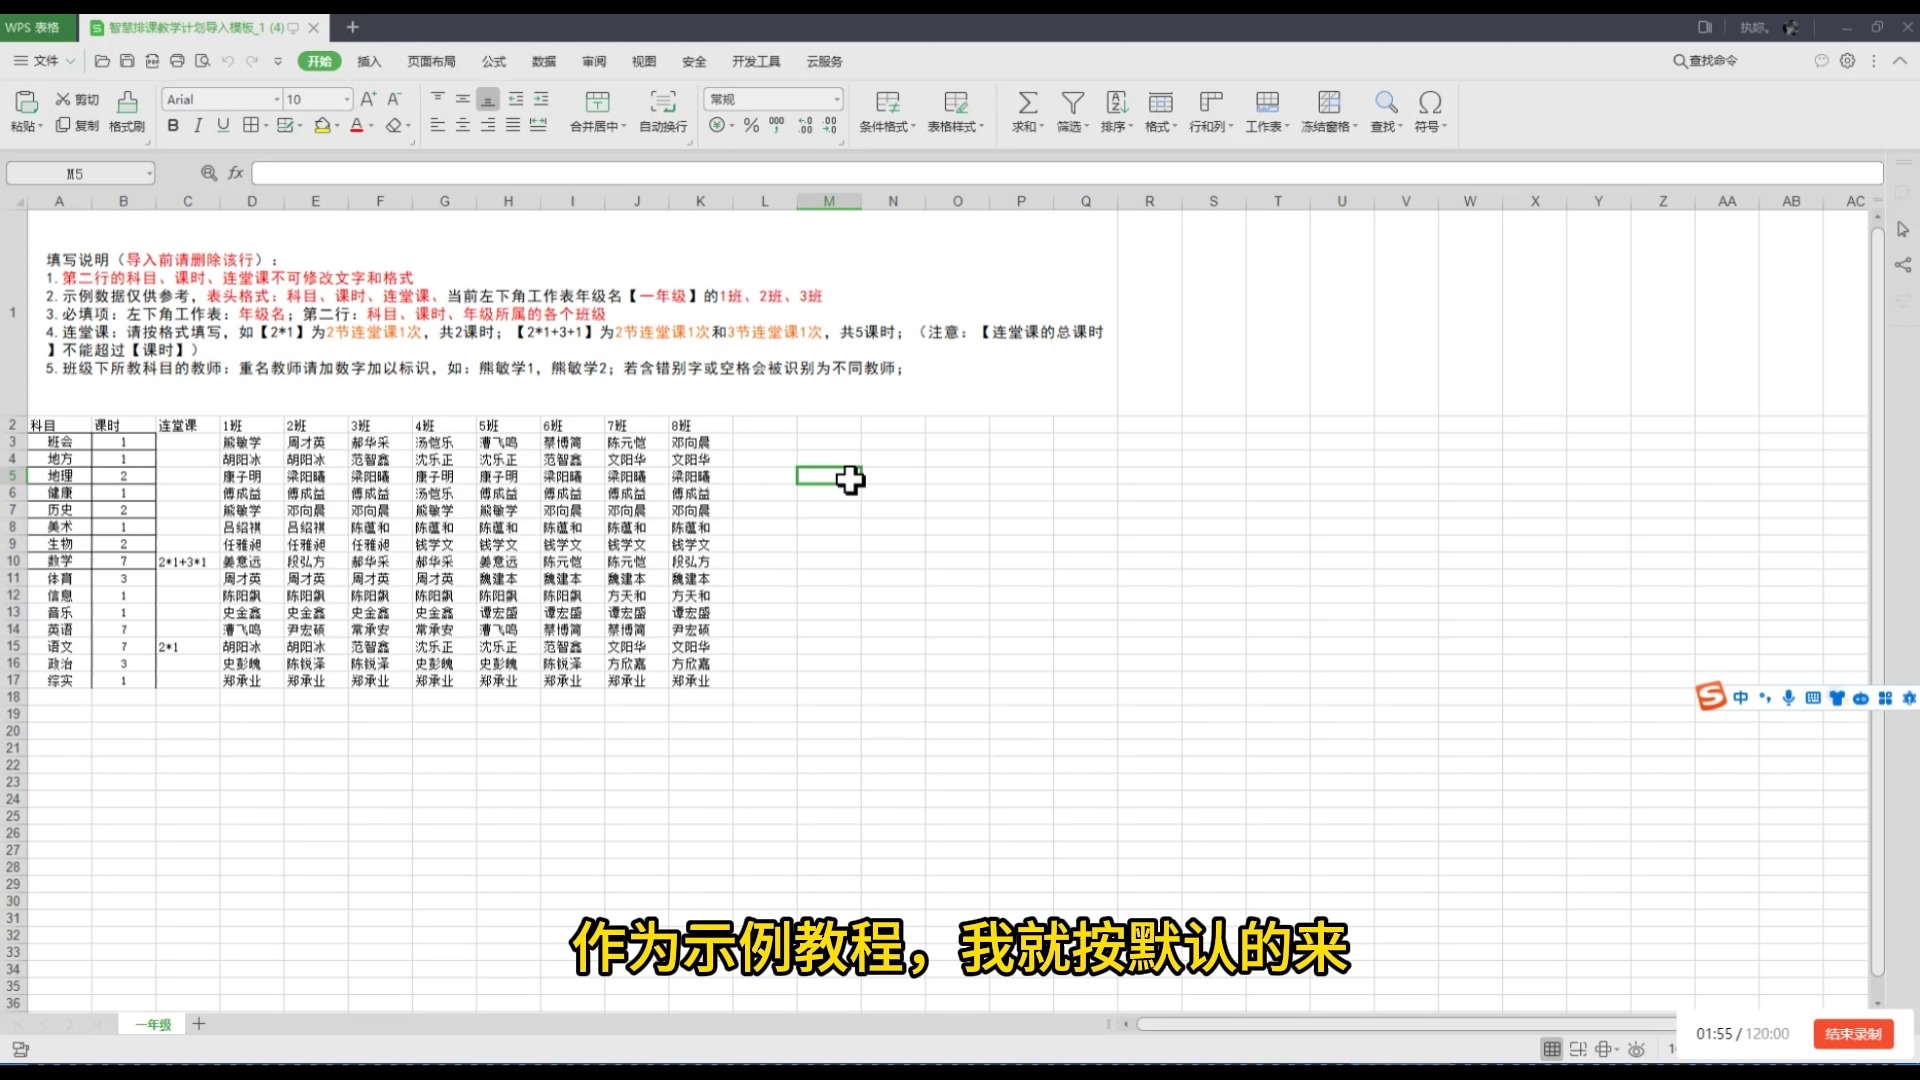
Task: Click the Filter 筛选 funnel icon
Action: coord(1073,102)
